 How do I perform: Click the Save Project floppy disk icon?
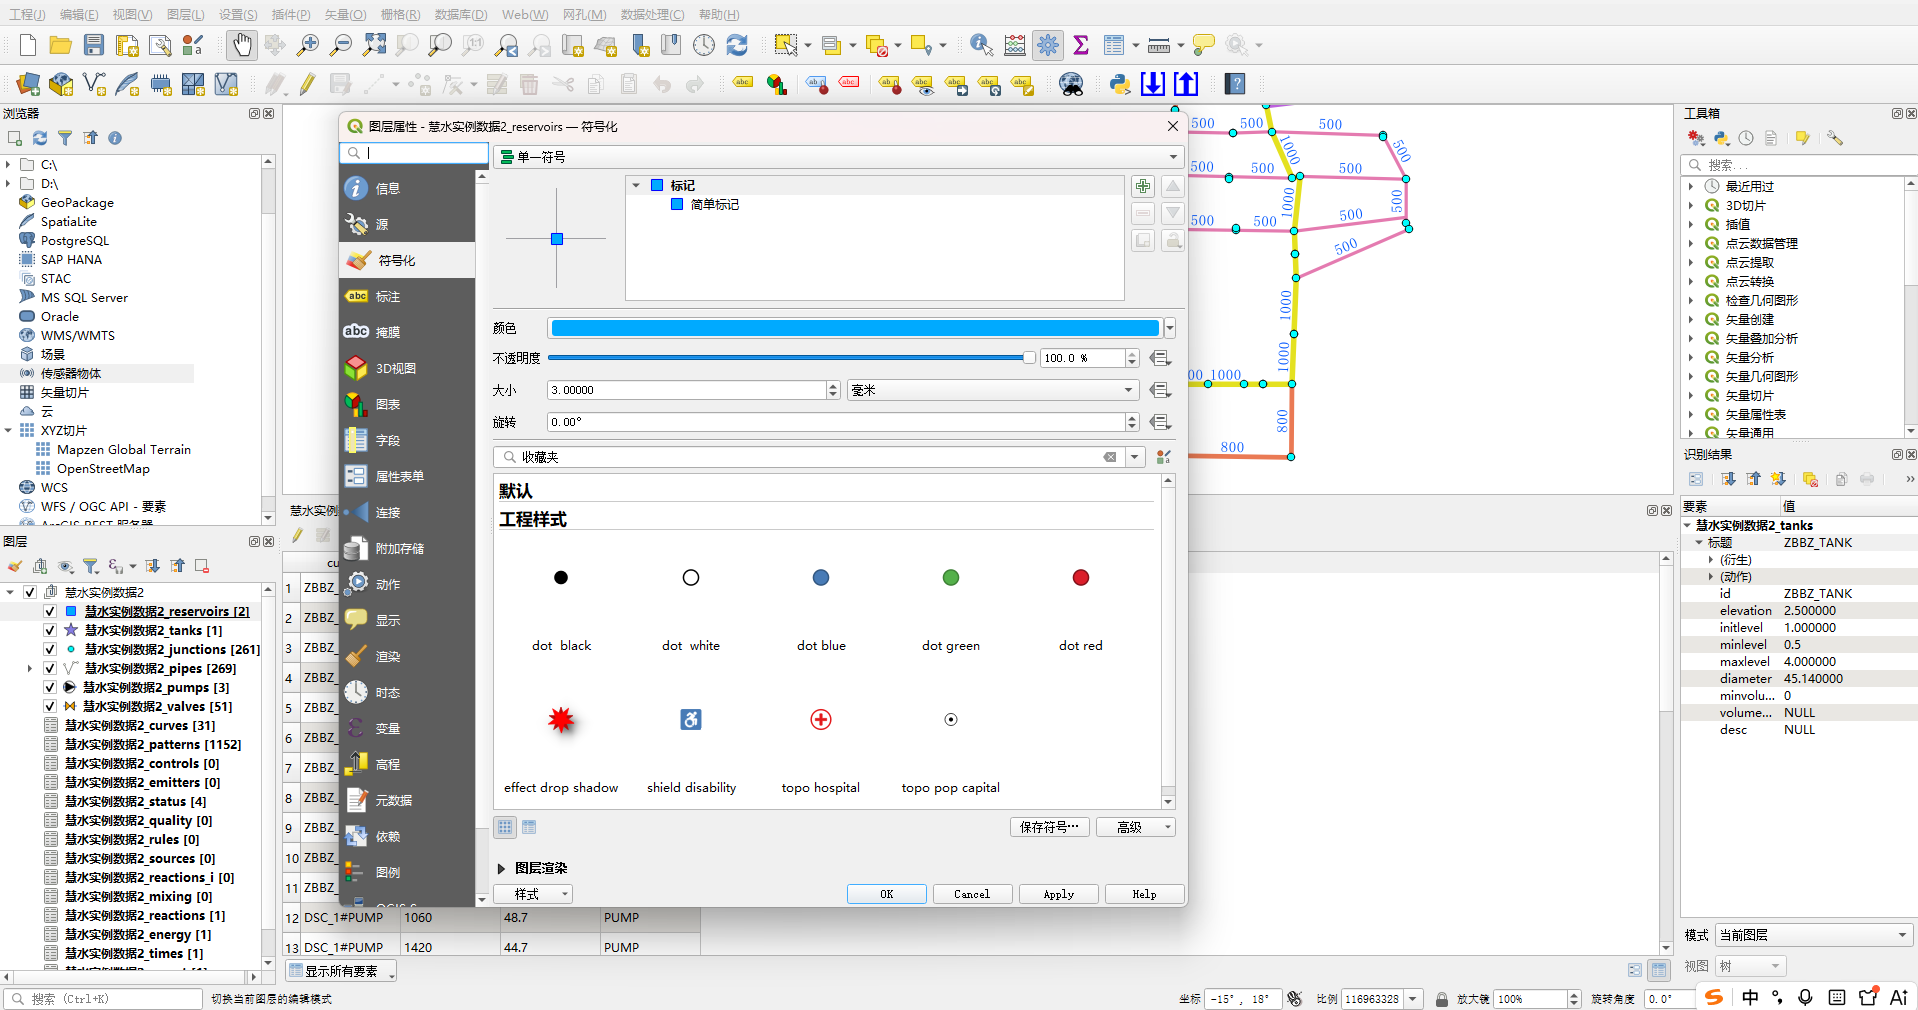coord(94,45)
